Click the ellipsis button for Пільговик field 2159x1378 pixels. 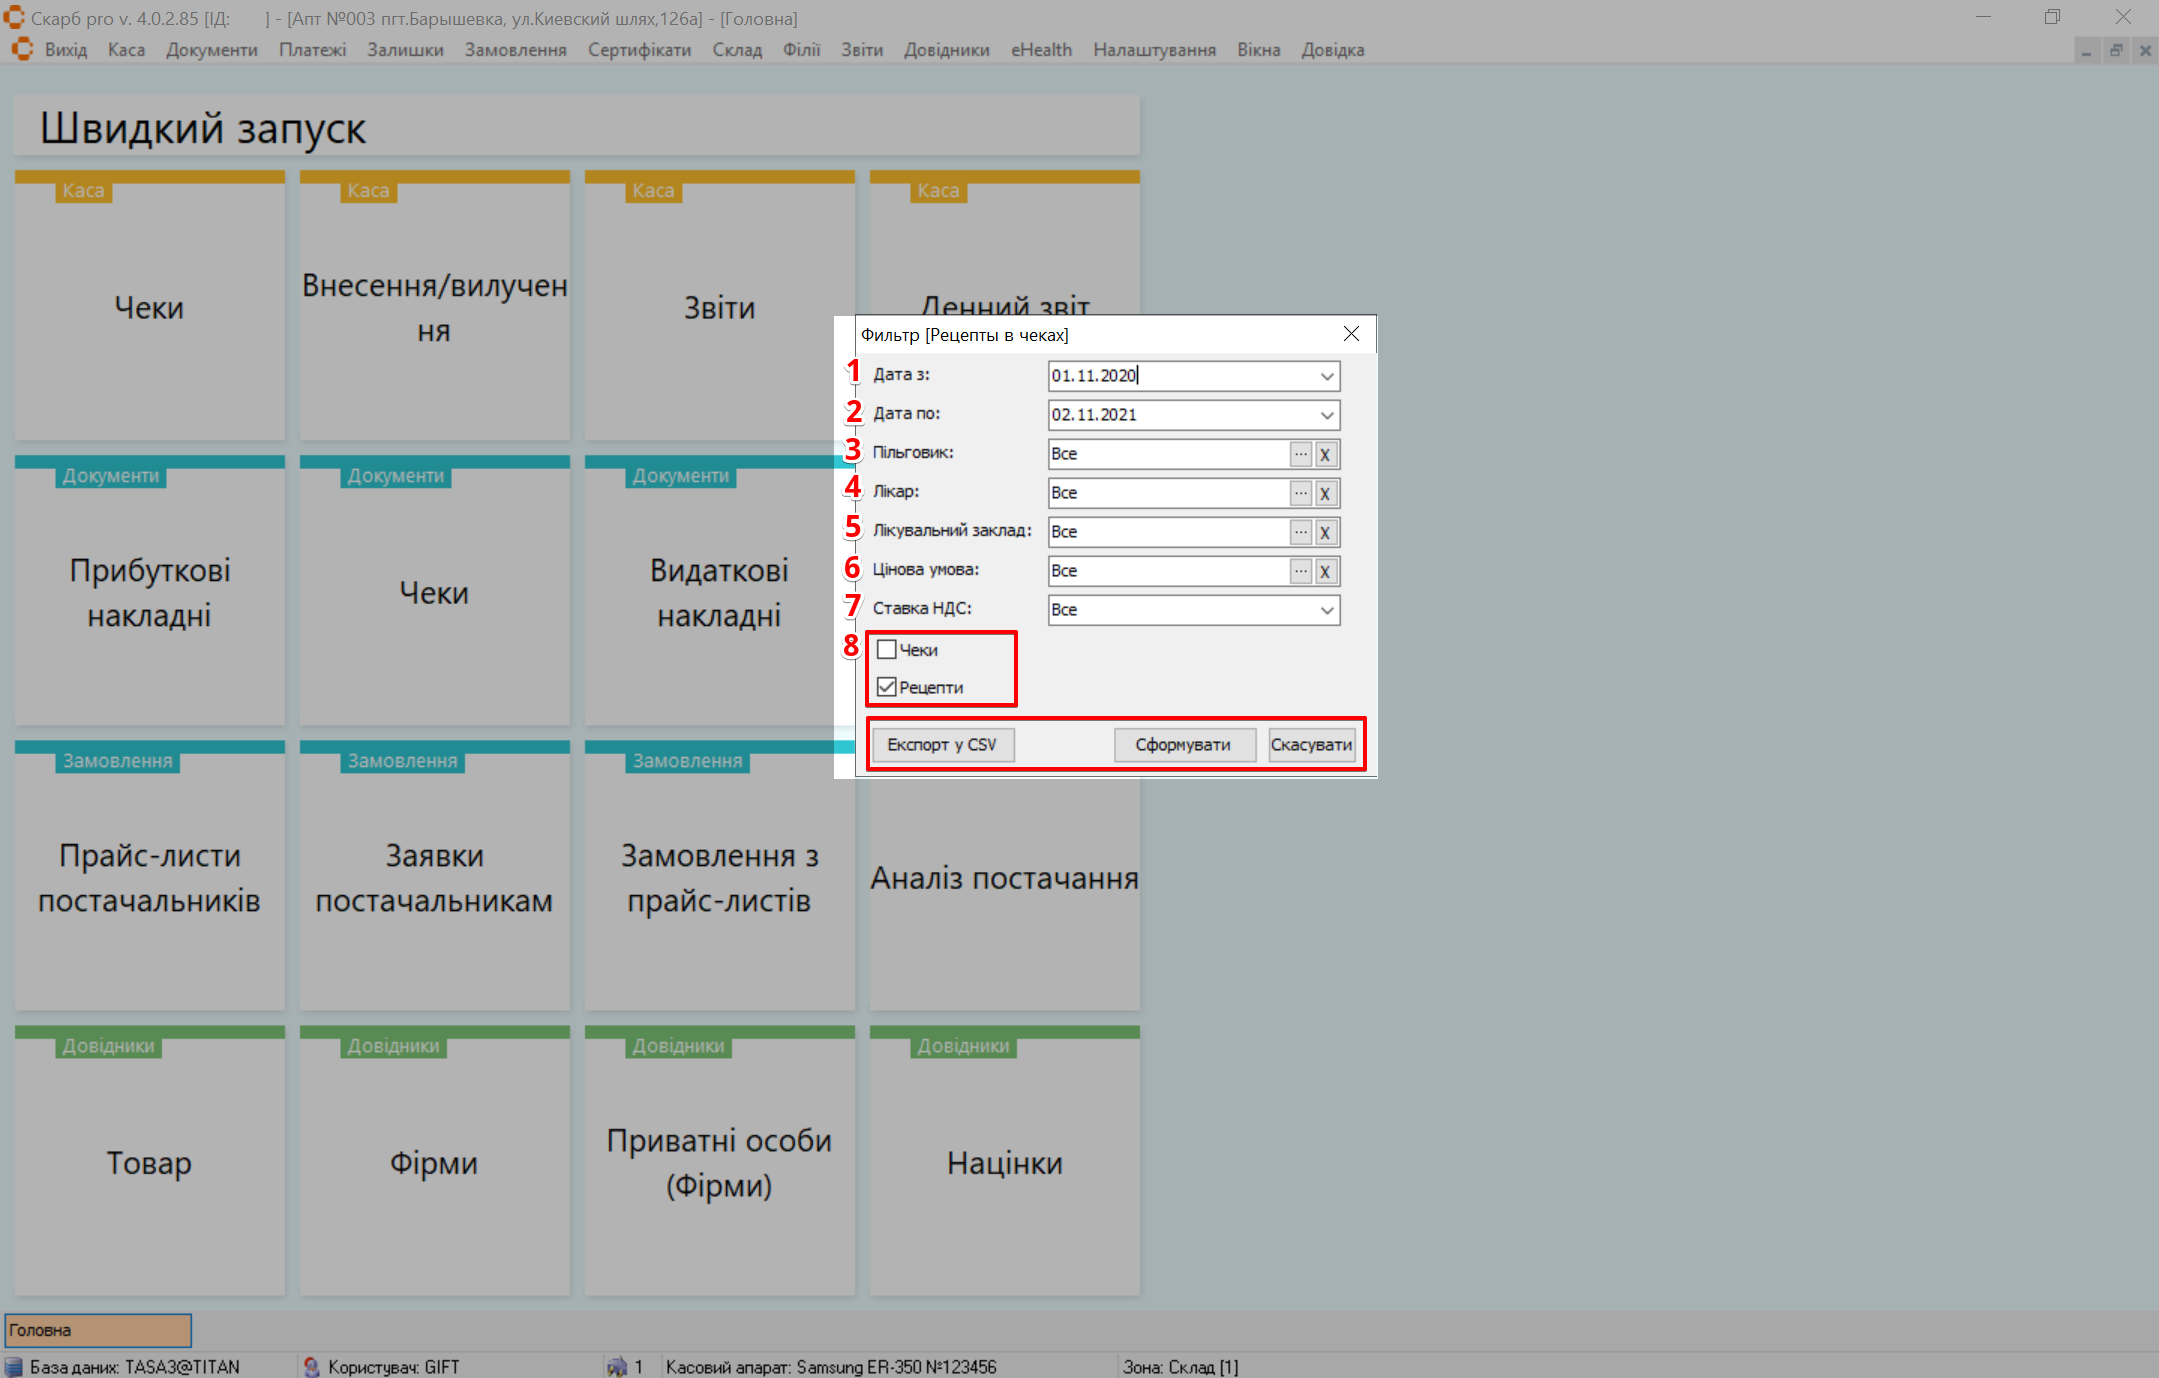click(1300, 454)
